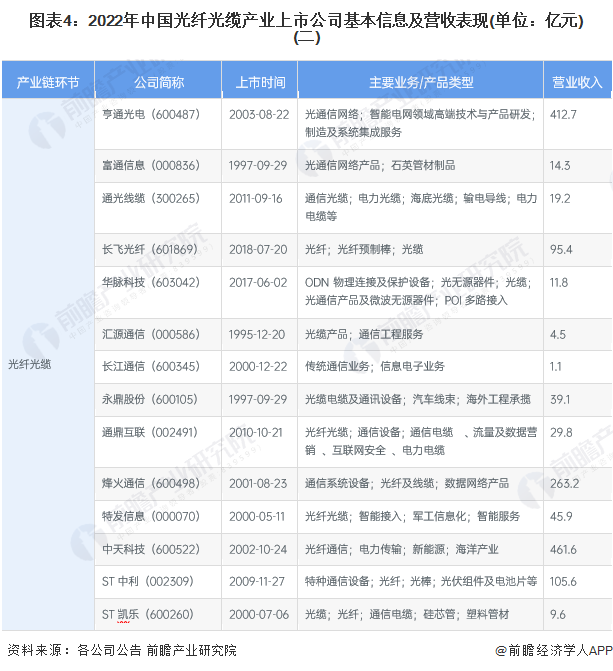Click revenue value 14.3
613x671 pixels.
tap(560, 165)
